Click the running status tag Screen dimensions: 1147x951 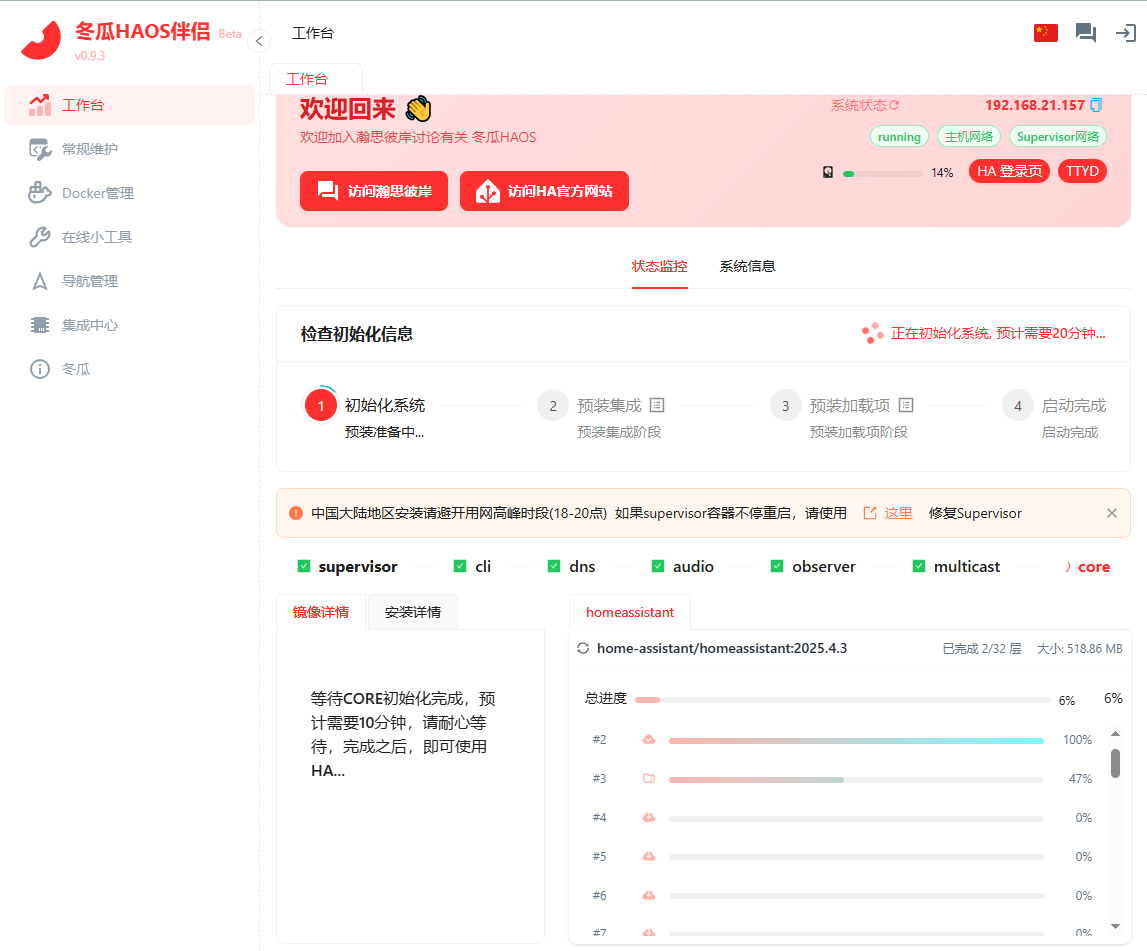[899, 137]
